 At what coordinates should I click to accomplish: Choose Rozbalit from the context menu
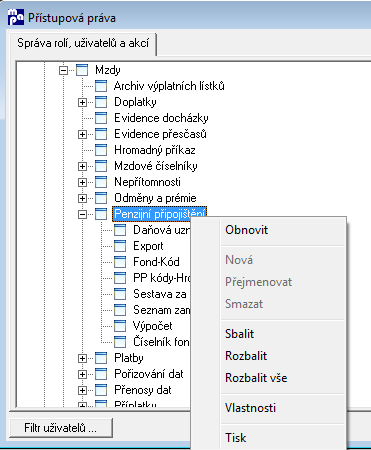pyautogui.click(x=268, y=356)
